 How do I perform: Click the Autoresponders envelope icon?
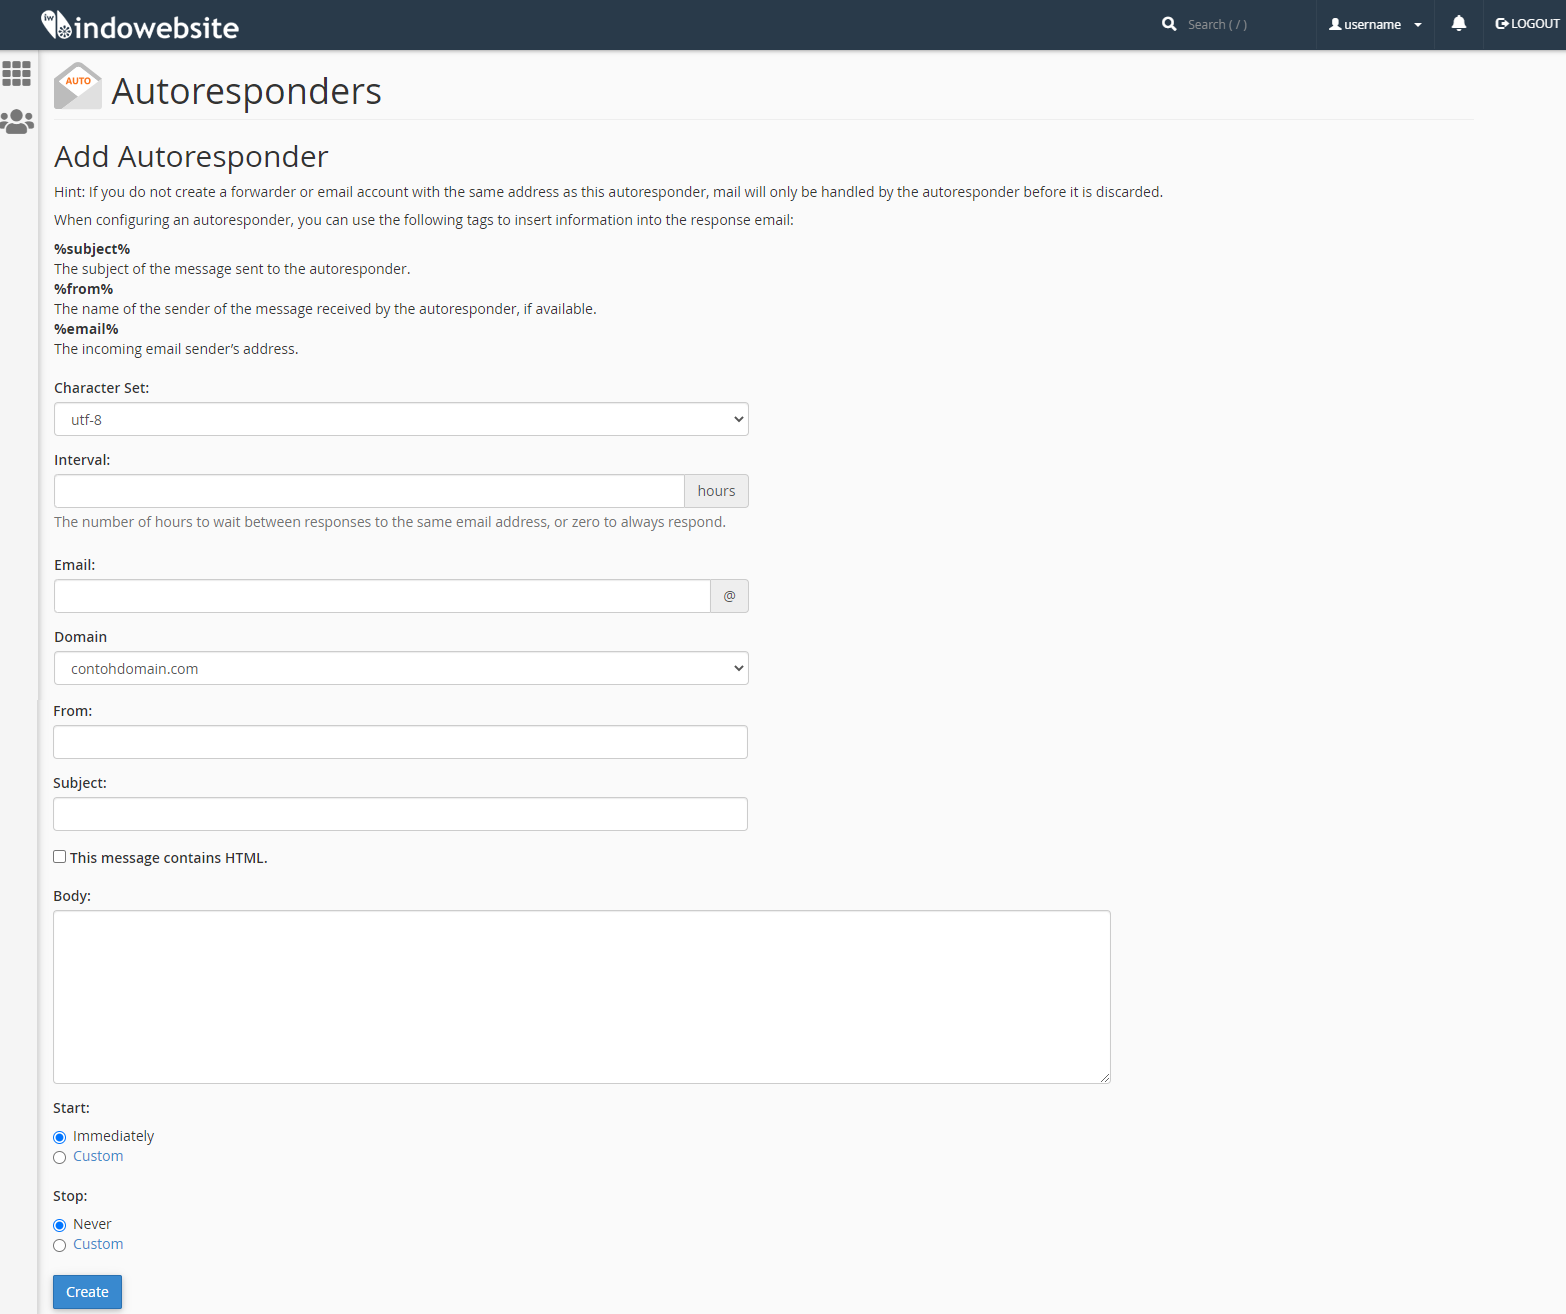(x=78, y=87)
